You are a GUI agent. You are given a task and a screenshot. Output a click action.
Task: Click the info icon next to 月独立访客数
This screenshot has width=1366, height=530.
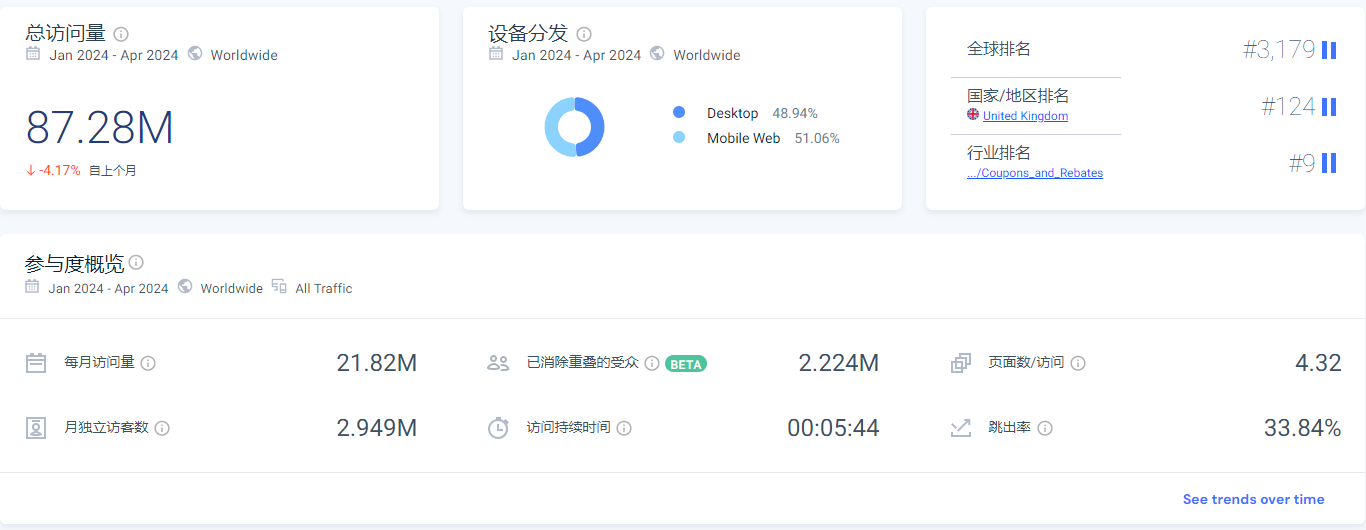pyautogui.click(x=162, y=428)
